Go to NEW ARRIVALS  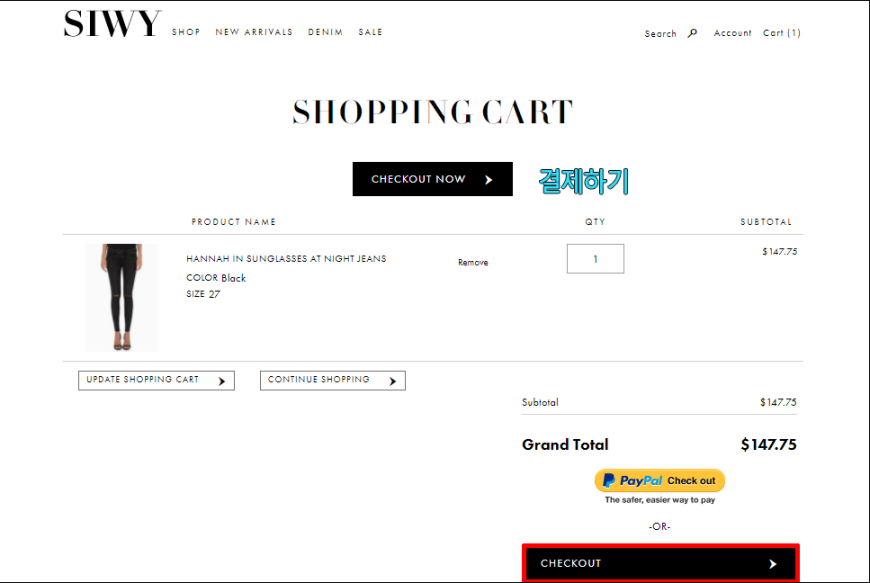point(254,32)
